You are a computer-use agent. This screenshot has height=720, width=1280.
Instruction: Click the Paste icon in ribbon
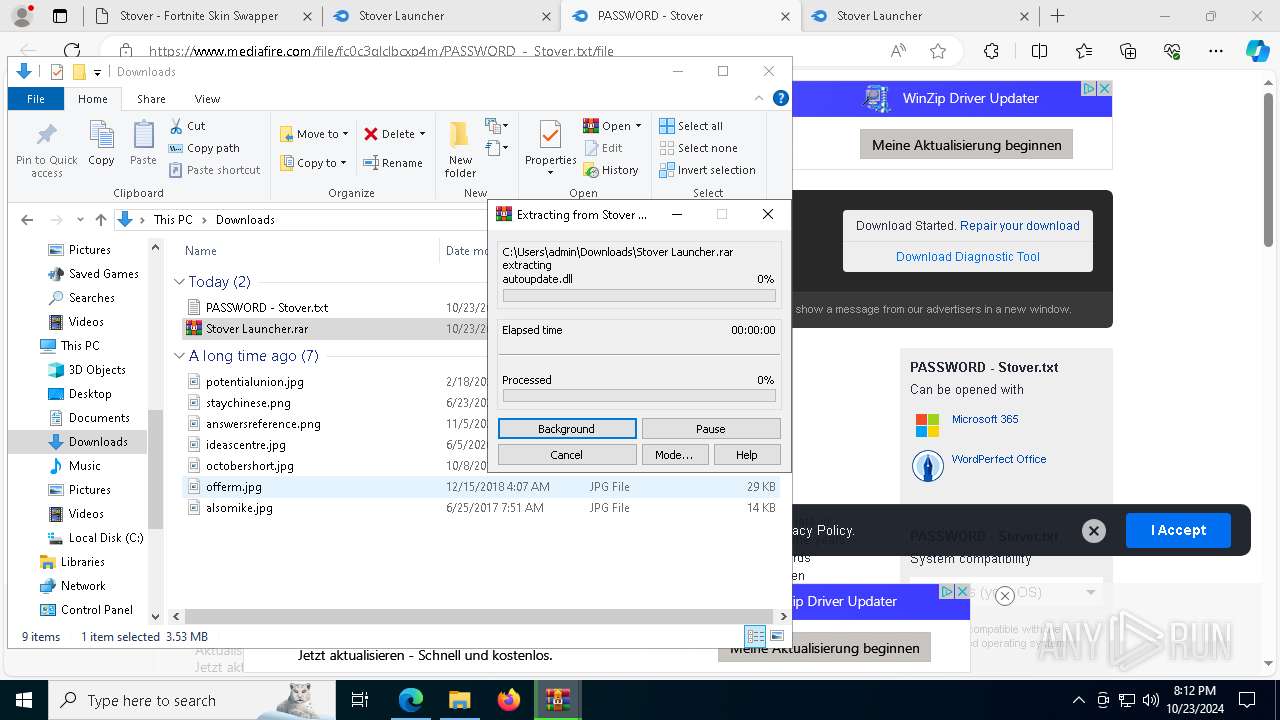tap(143, 135)
